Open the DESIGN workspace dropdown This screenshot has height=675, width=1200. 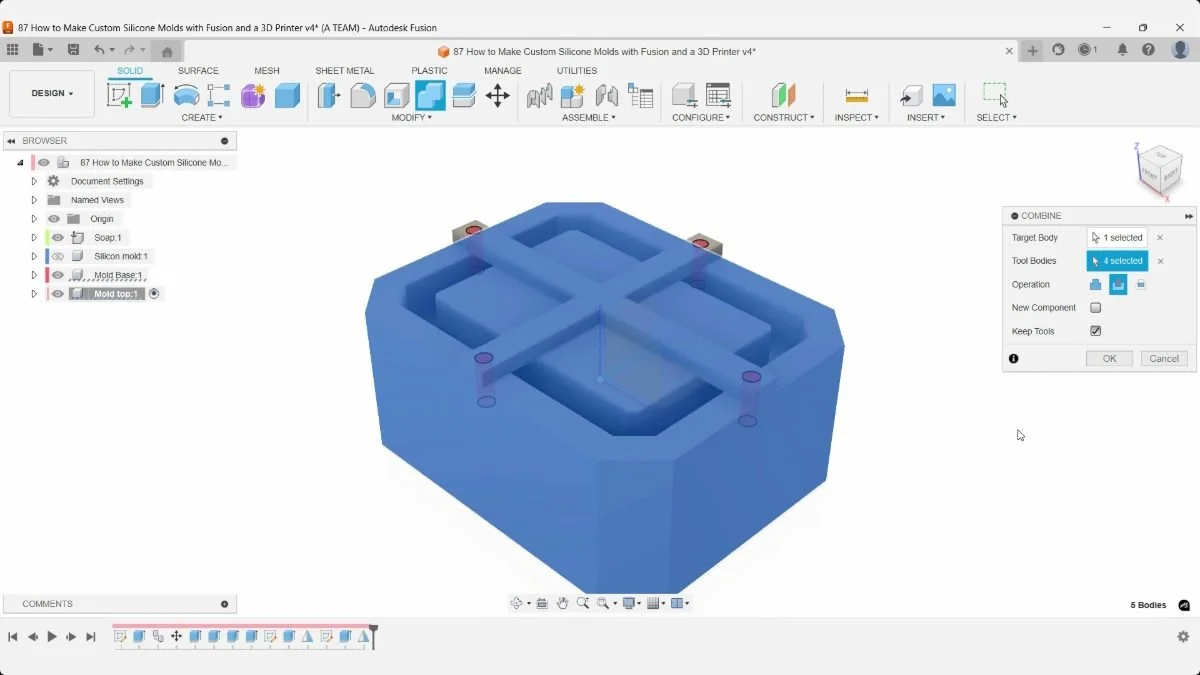point(52,94)
